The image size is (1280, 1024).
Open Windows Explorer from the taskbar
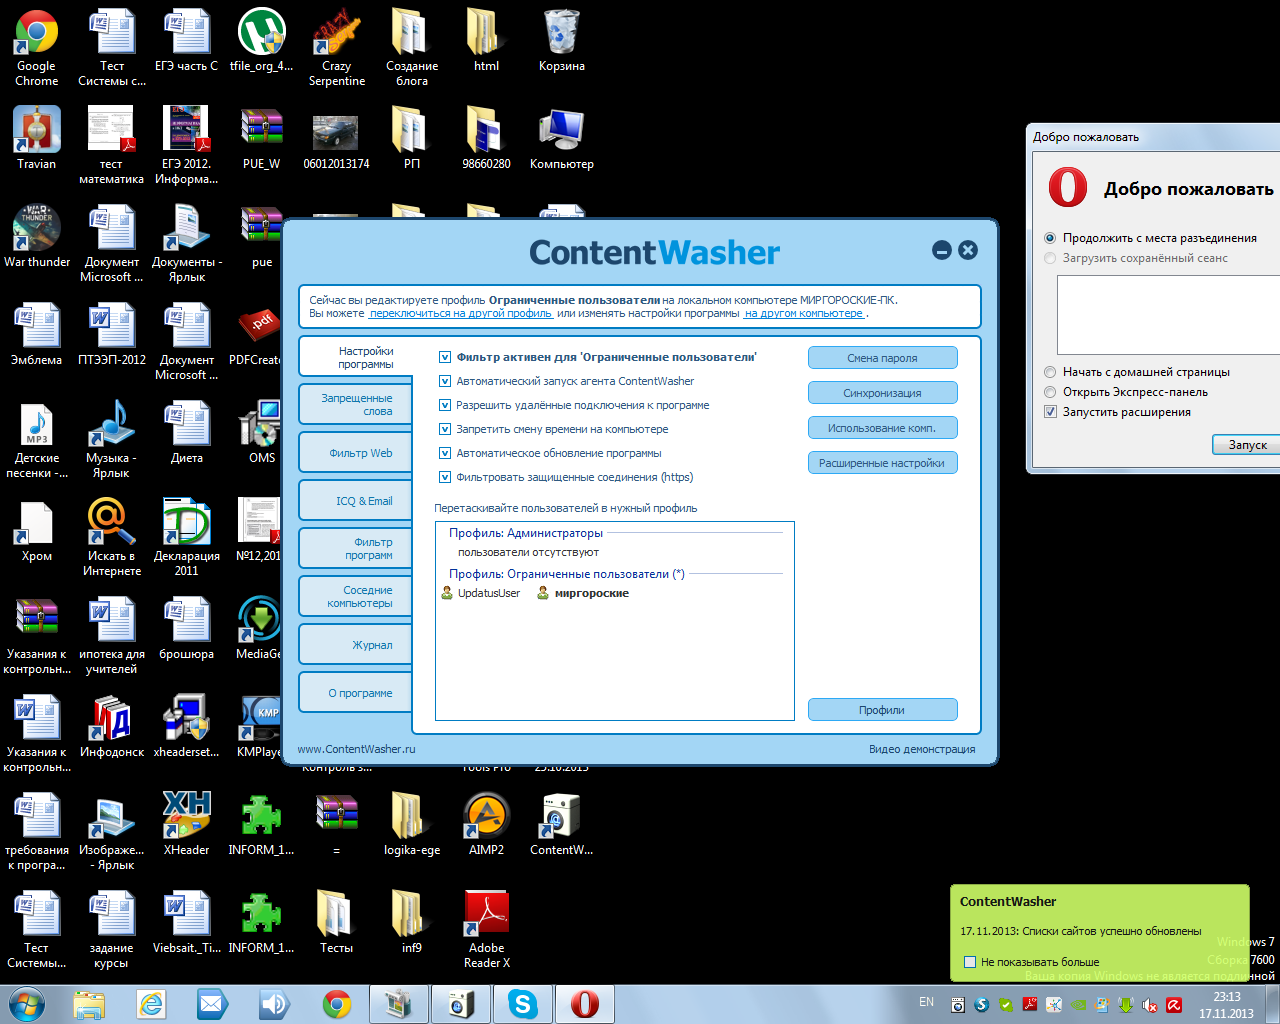click(89, 1004)
